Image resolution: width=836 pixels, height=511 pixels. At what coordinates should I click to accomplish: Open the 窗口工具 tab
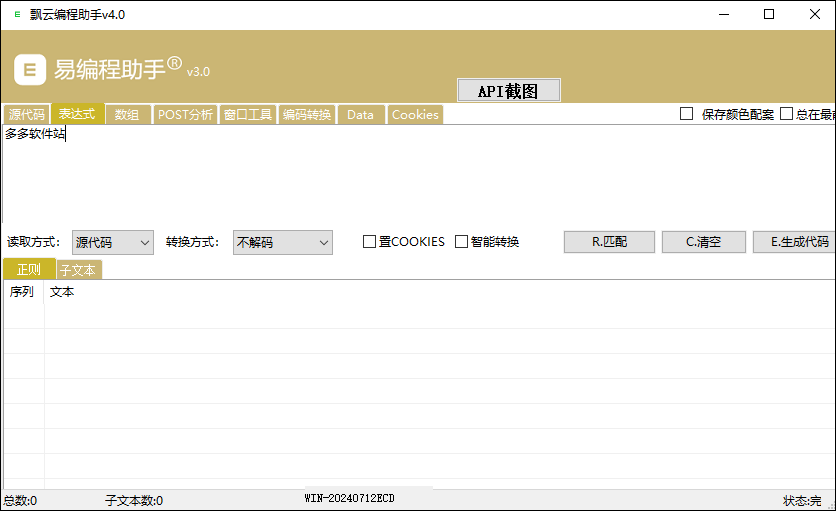click(x=248, y=115)
